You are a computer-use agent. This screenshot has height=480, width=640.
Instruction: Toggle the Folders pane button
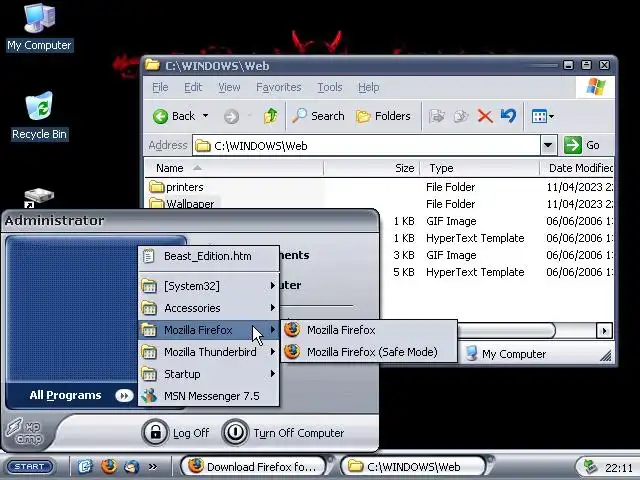(383, 116)
